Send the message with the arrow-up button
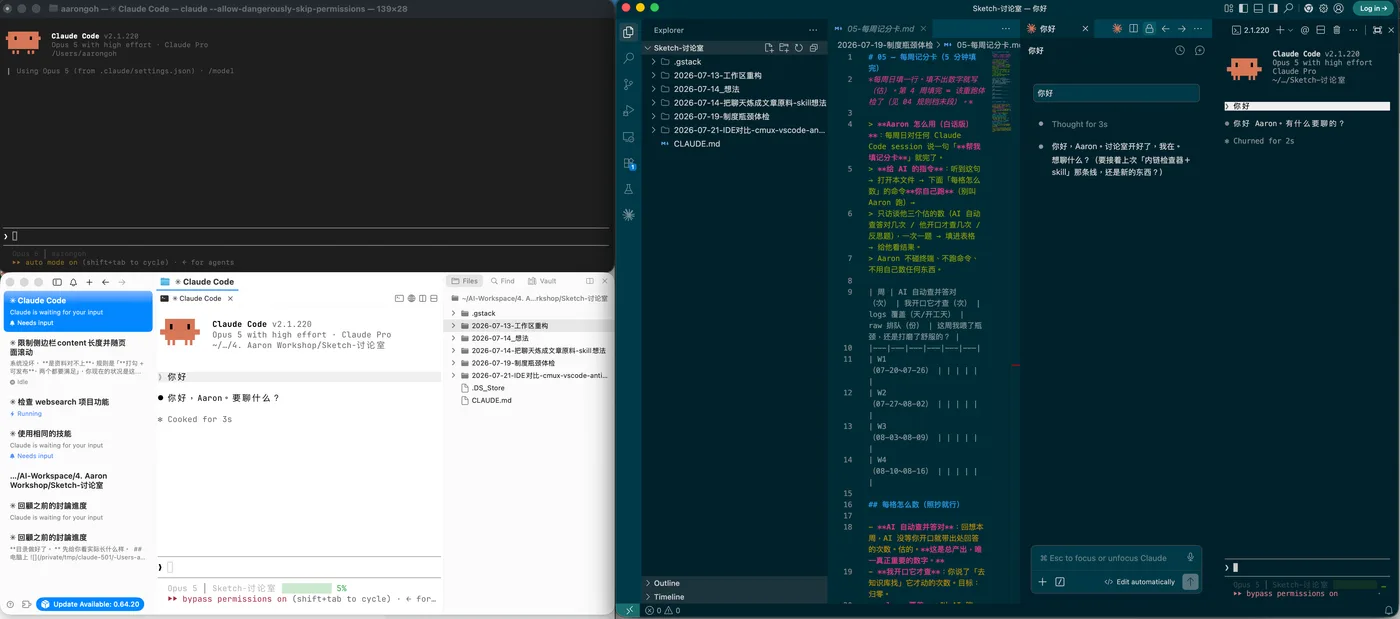 click(1190, 581)
